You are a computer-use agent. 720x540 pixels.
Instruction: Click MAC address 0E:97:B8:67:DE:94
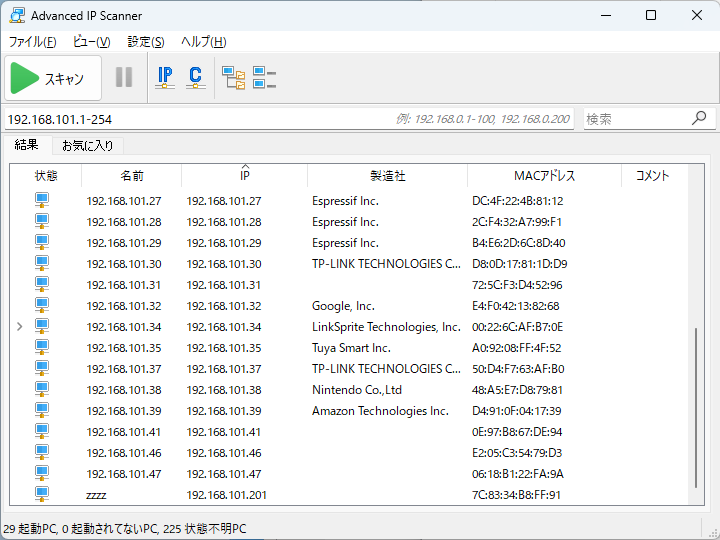click(517, 432)
